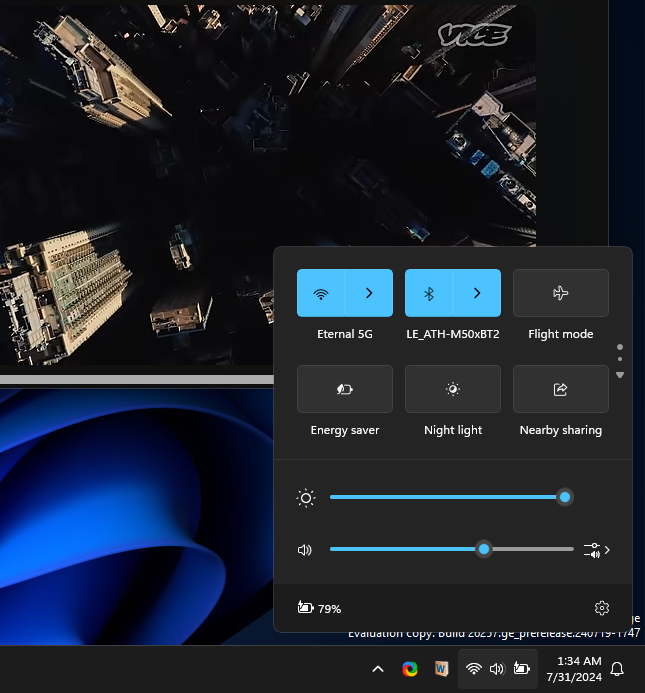The image size is (645, 693).
Task: Click the colorful round app icon in the tray
Action: point(410,669)
